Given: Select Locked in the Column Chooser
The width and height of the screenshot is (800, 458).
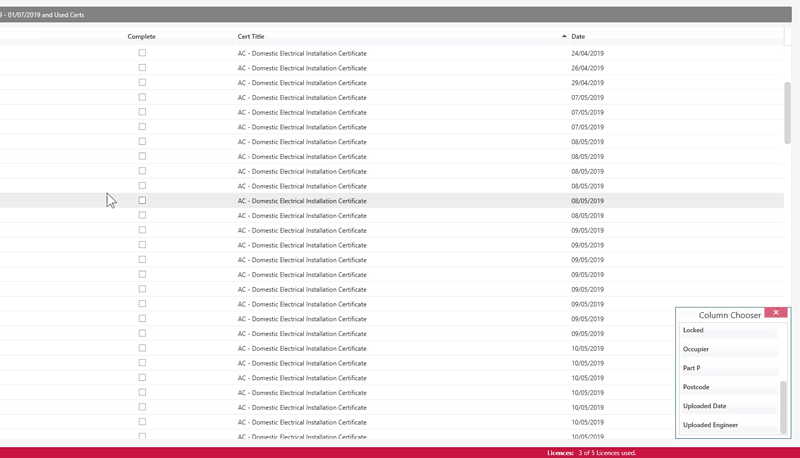Looking at the screenshot, I should 694,330.
